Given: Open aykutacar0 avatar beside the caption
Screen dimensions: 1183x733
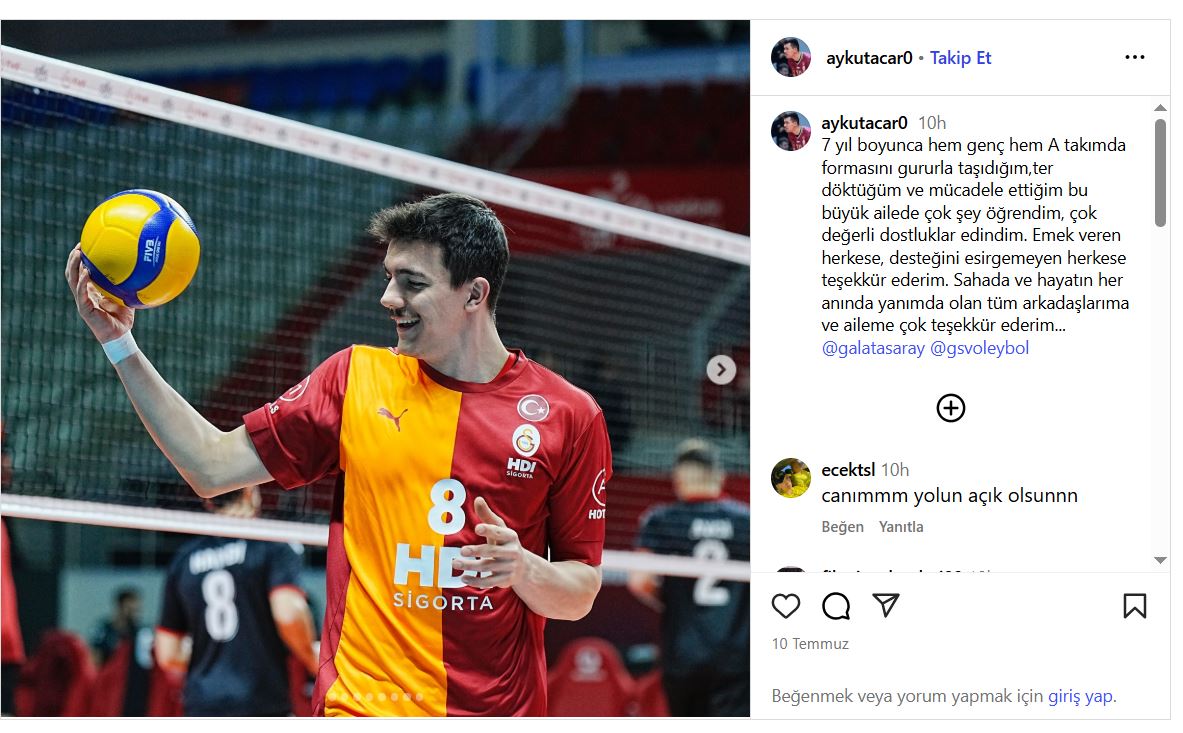Looking at the screenshot, I should coord(791,130).
